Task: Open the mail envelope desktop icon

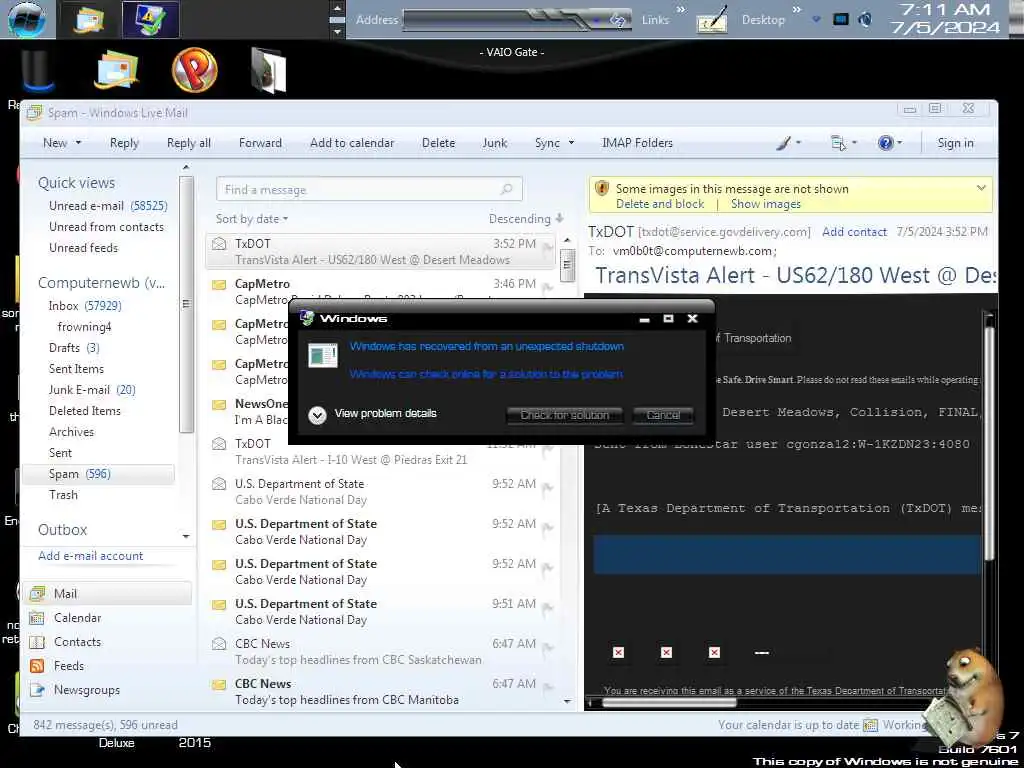Action: tap(116, 69)
